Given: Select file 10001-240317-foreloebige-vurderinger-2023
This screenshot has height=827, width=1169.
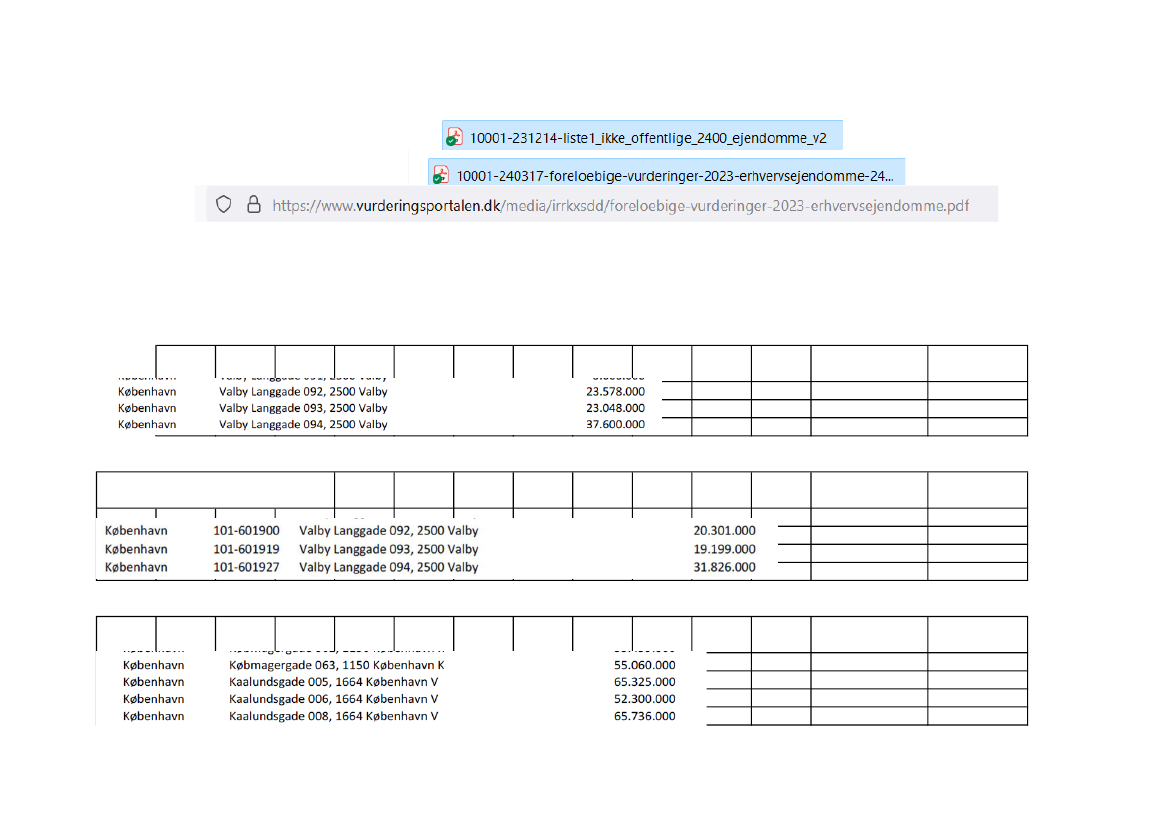Looking at the screenshot, I should [x=674, y=176].
